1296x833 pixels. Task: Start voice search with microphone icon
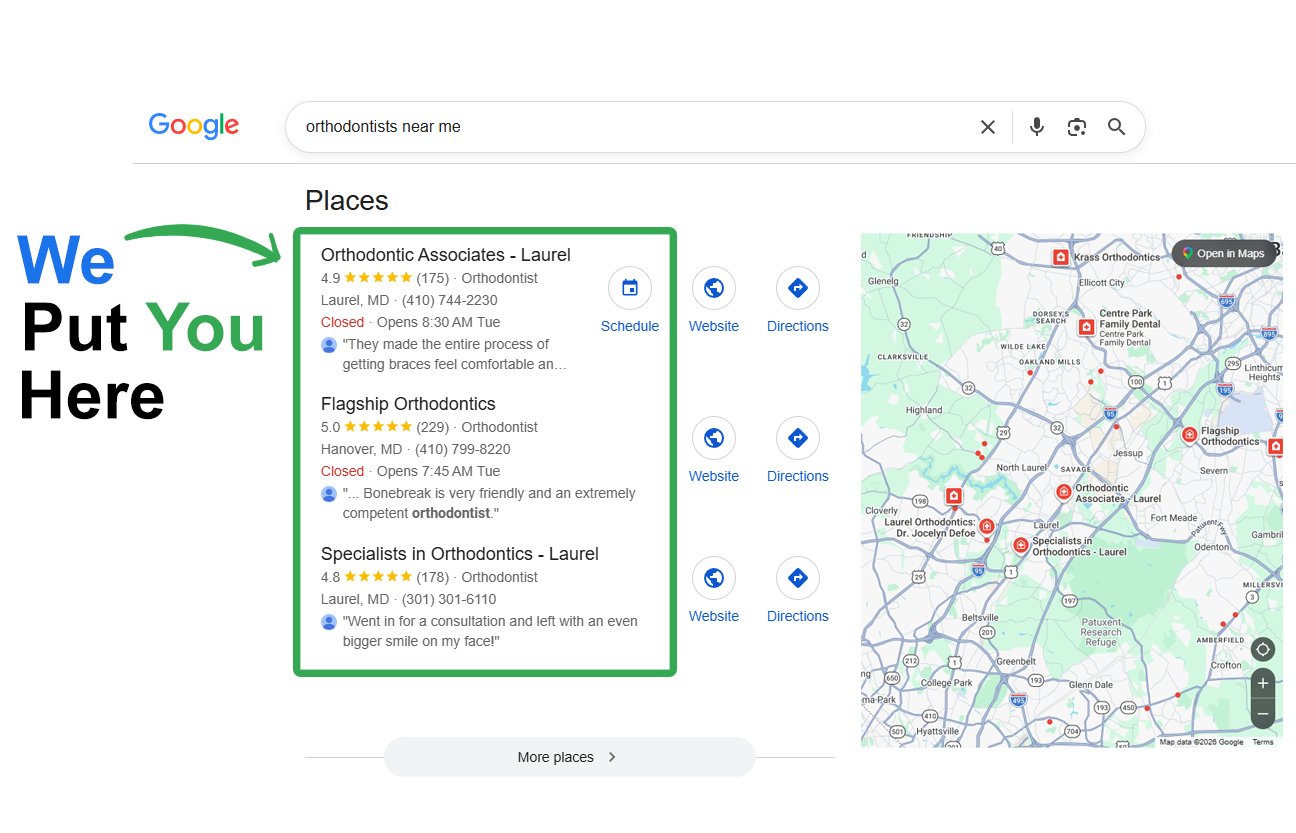click(1037, 127)
